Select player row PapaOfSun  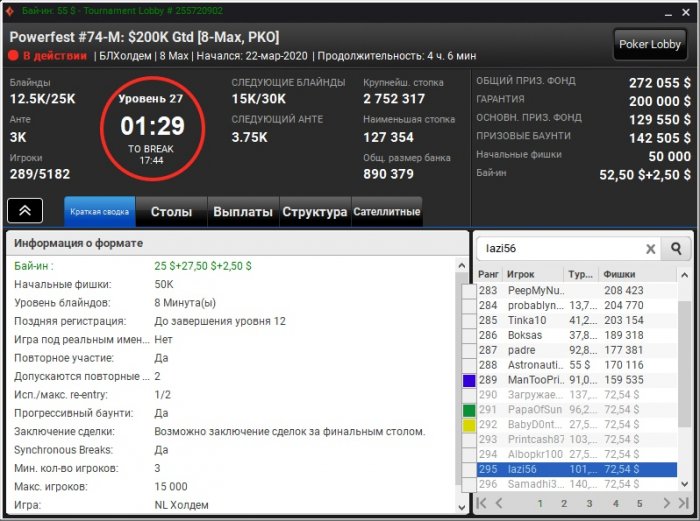click(577, 409)
